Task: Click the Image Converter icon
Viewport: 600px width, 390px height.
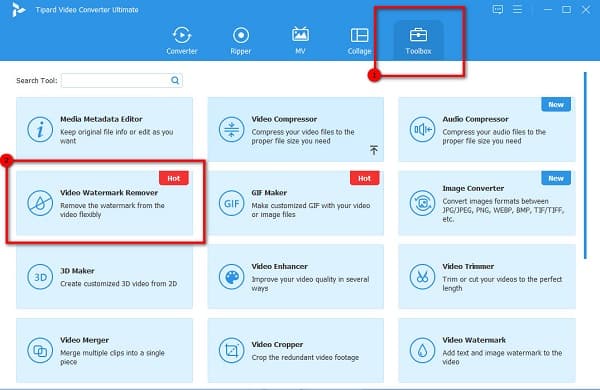Action: [x=422, y=203]
